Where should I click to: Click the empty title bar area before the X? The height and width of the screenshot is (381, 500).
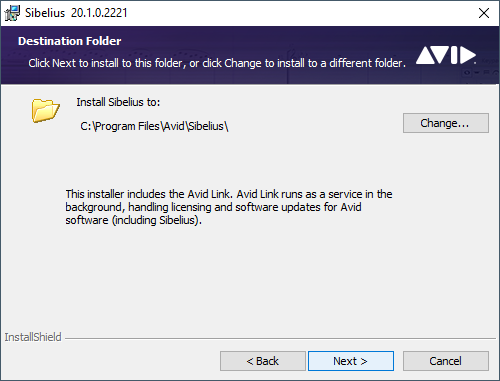point(300,13)
